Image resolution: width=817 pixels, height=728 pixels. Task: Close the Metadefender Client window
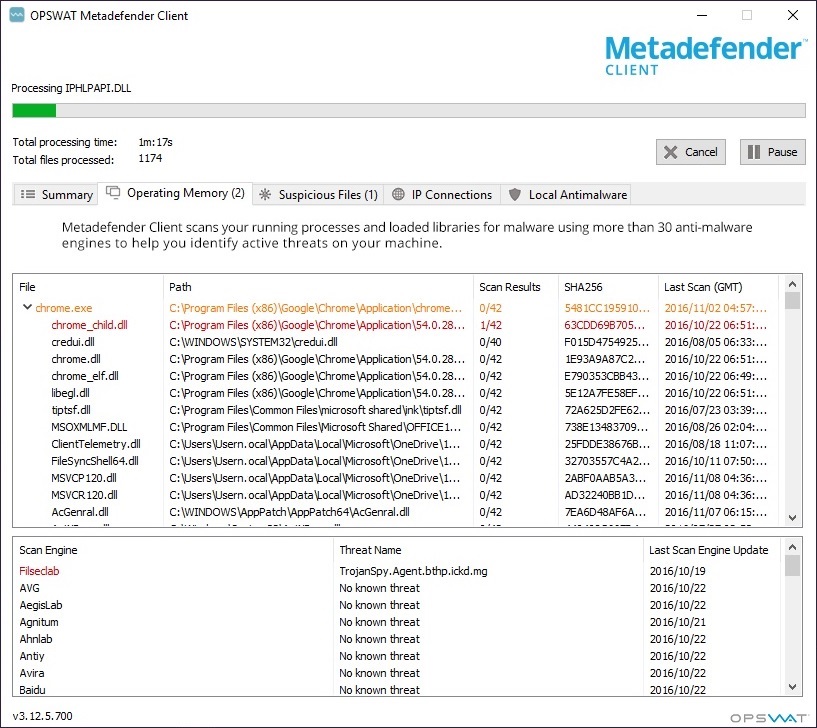point(793,15)
